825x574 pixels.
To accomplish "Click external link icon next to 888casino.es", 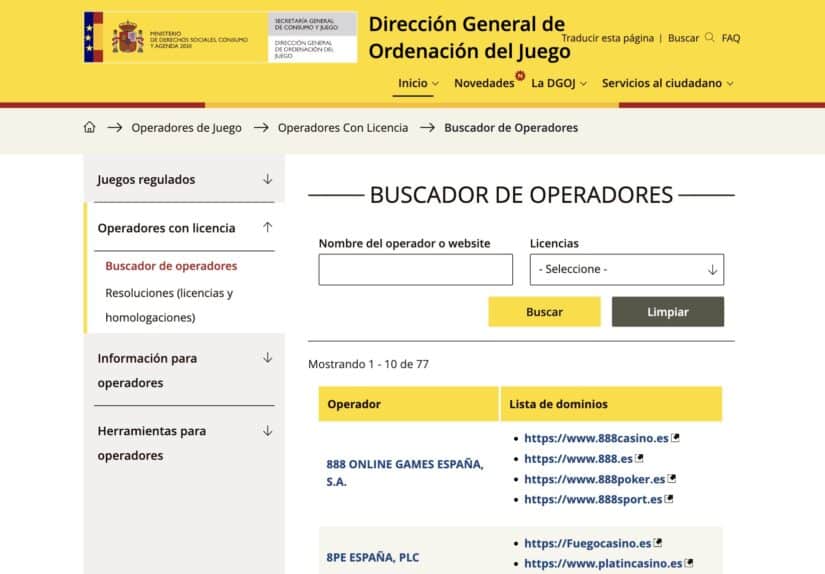I will tap(676, 438).
